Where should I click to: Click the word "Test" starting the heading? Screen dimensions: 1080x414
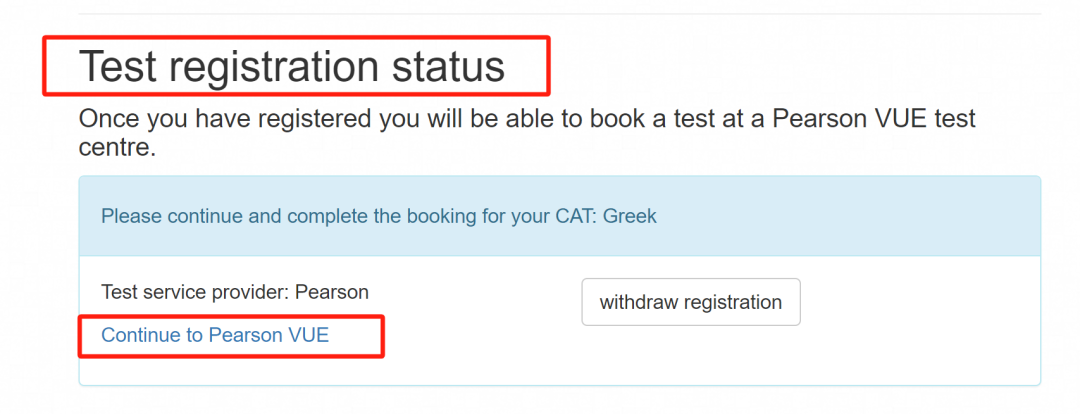tap(118, 67)
